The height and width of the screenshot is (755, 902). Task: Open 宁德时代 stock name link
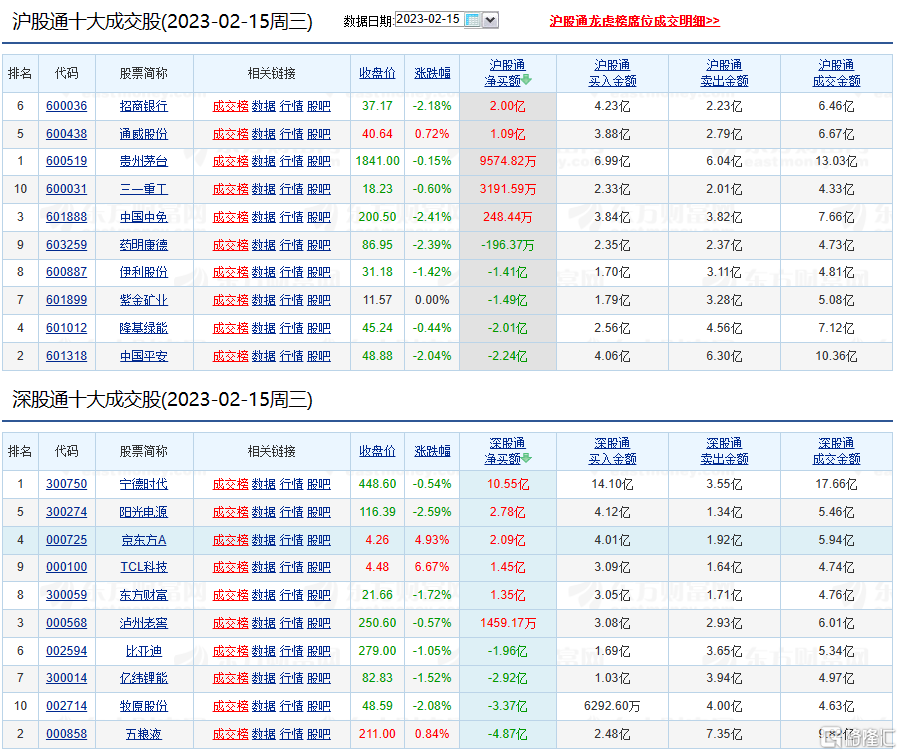pos(144,484)
